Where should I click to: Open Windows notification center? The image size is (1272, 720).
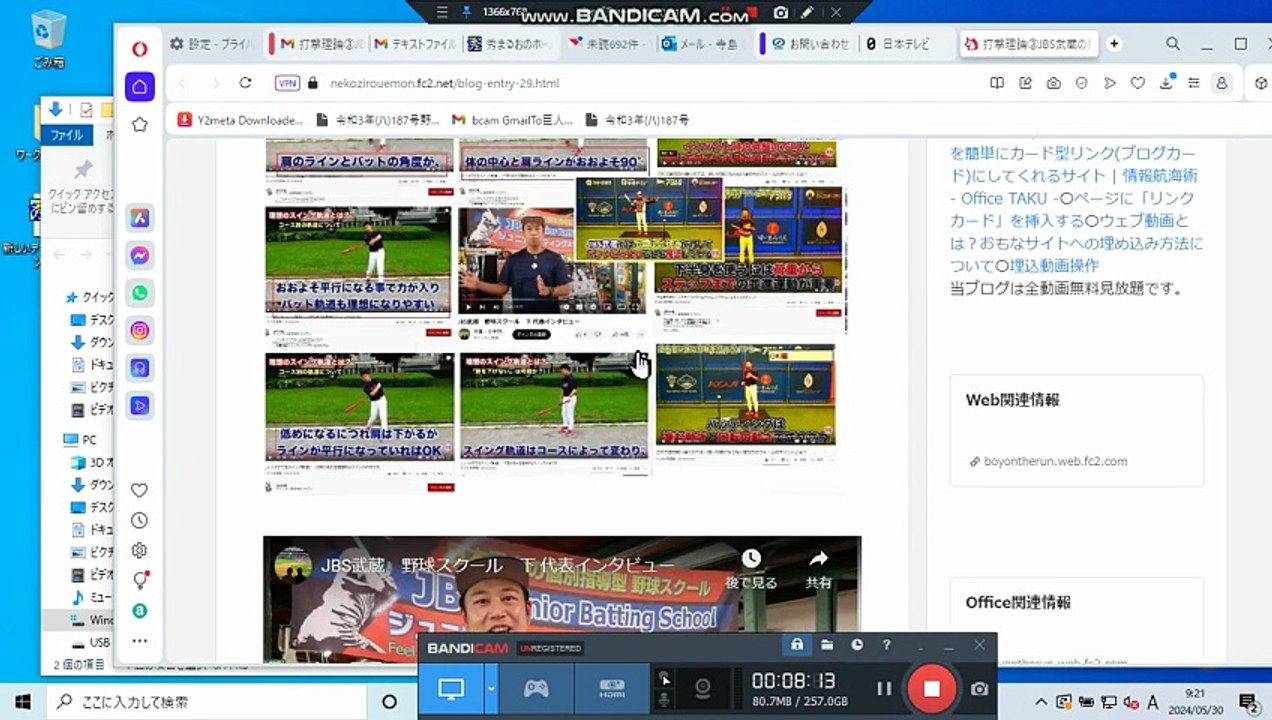1249,702
